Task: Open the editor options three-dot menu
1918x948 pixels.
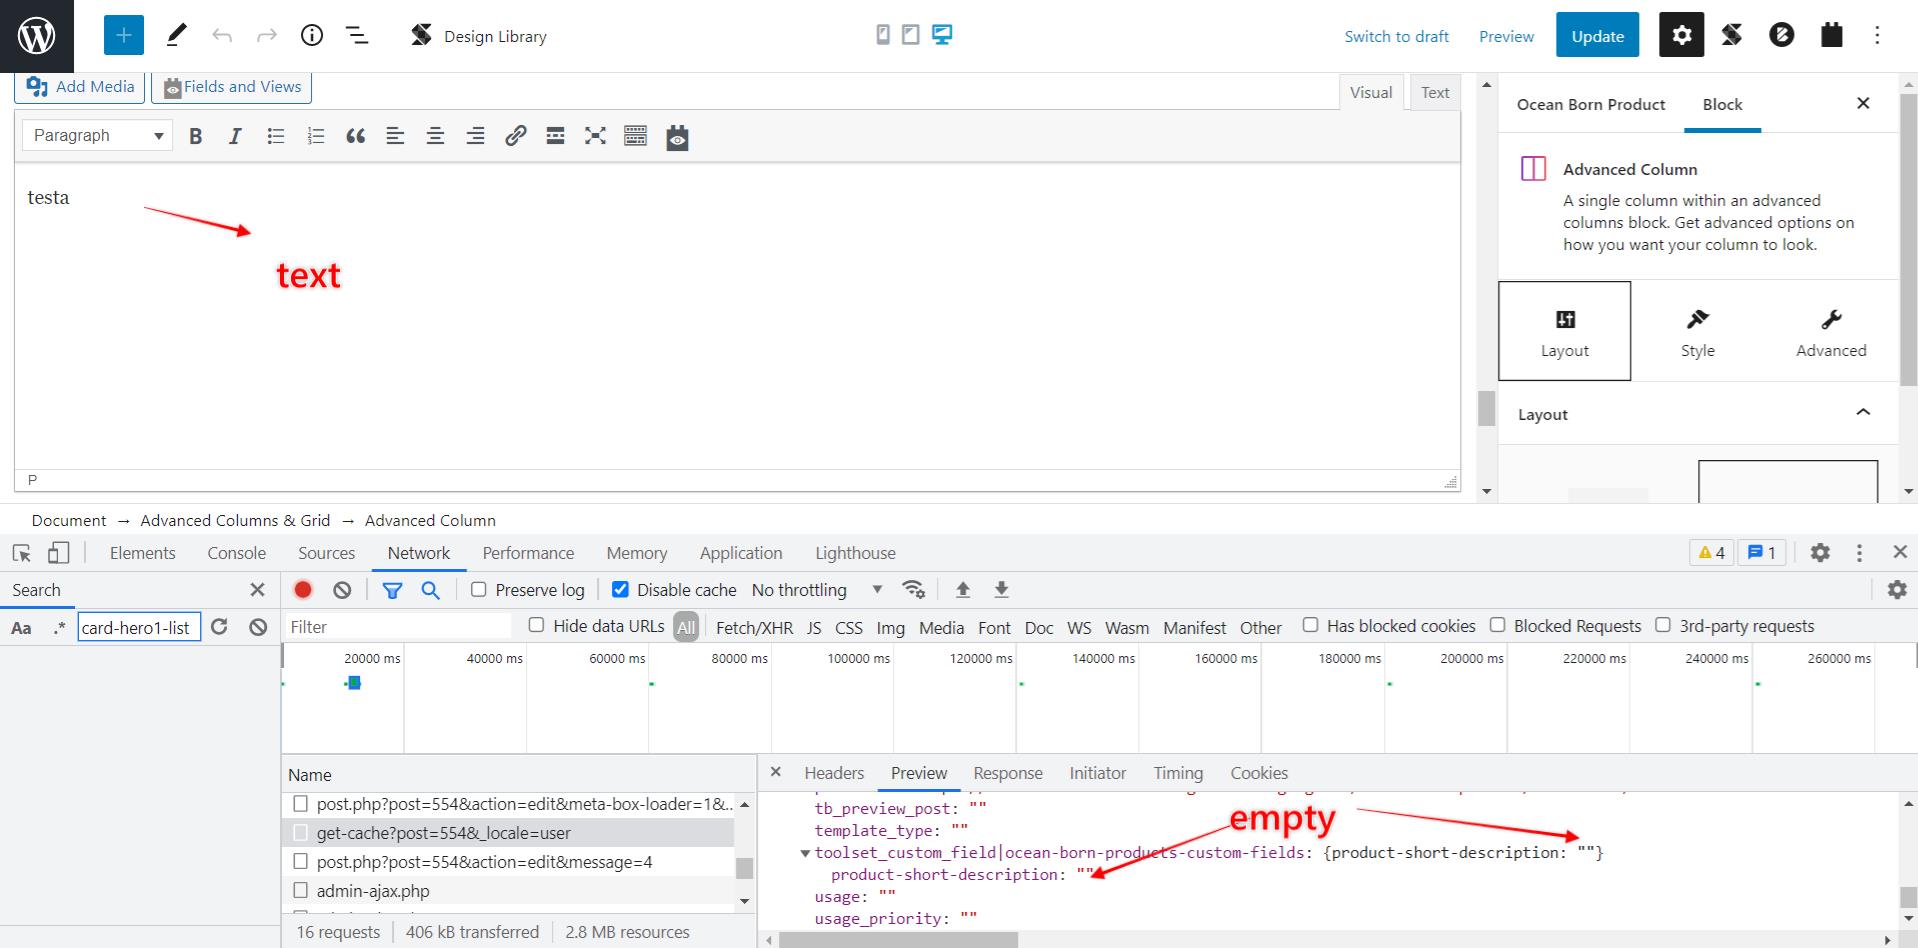Action: (x=1877, y=35)
